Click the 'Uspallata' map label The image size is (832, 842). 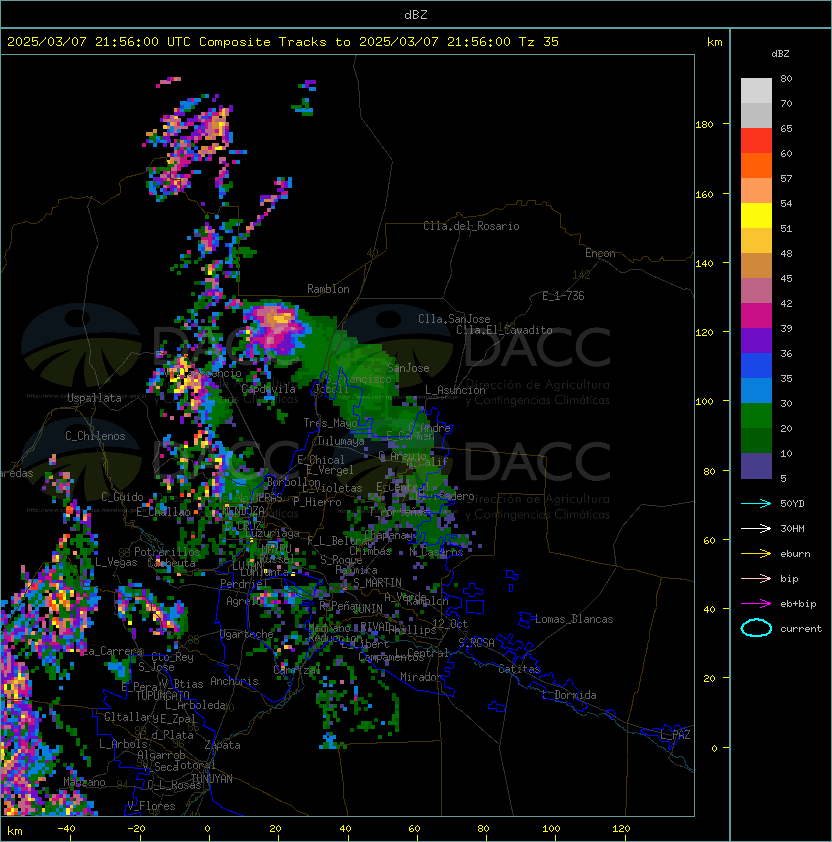94,398
